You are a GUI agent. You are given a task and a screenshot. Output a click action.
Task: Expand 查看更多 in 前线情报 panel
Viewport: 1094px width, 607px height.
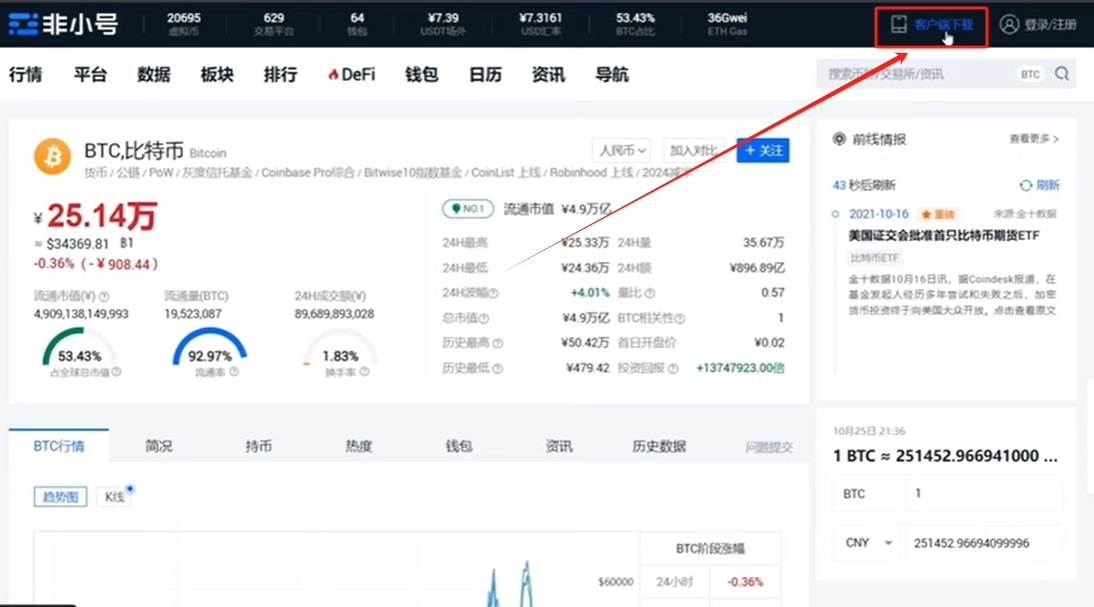tap(1034, 139)
